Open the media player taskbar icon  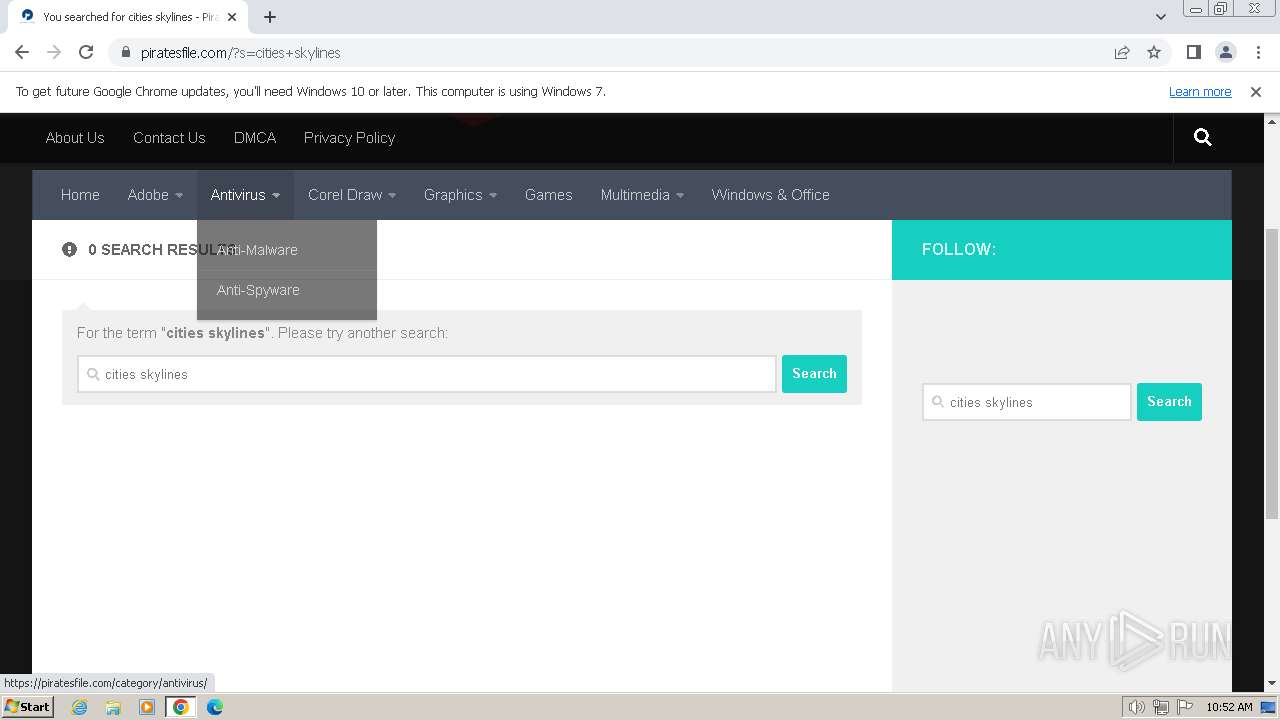click(147, 707)
